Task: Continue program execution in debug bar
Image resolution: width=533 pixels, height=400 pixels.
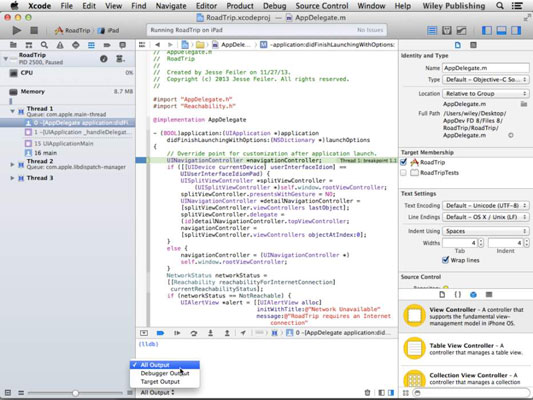Action: [x=177, y=333]
